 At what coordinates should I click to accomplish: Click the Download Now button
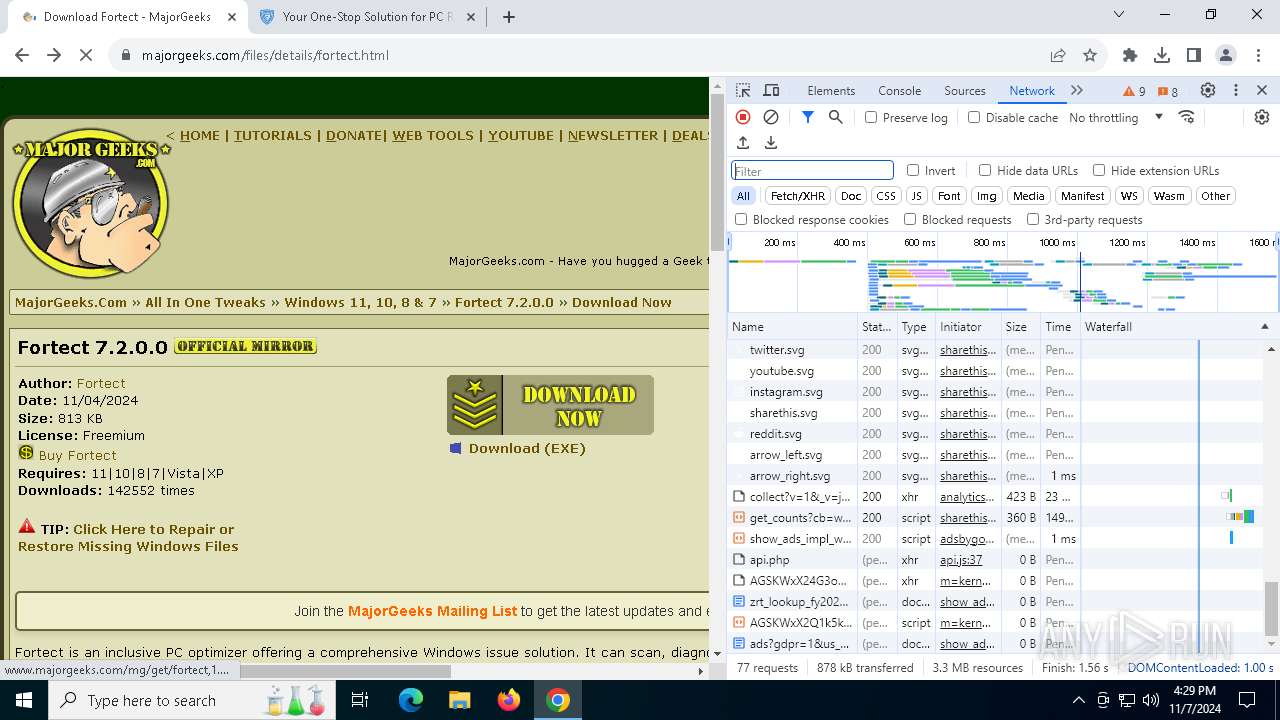coord(550,405)
